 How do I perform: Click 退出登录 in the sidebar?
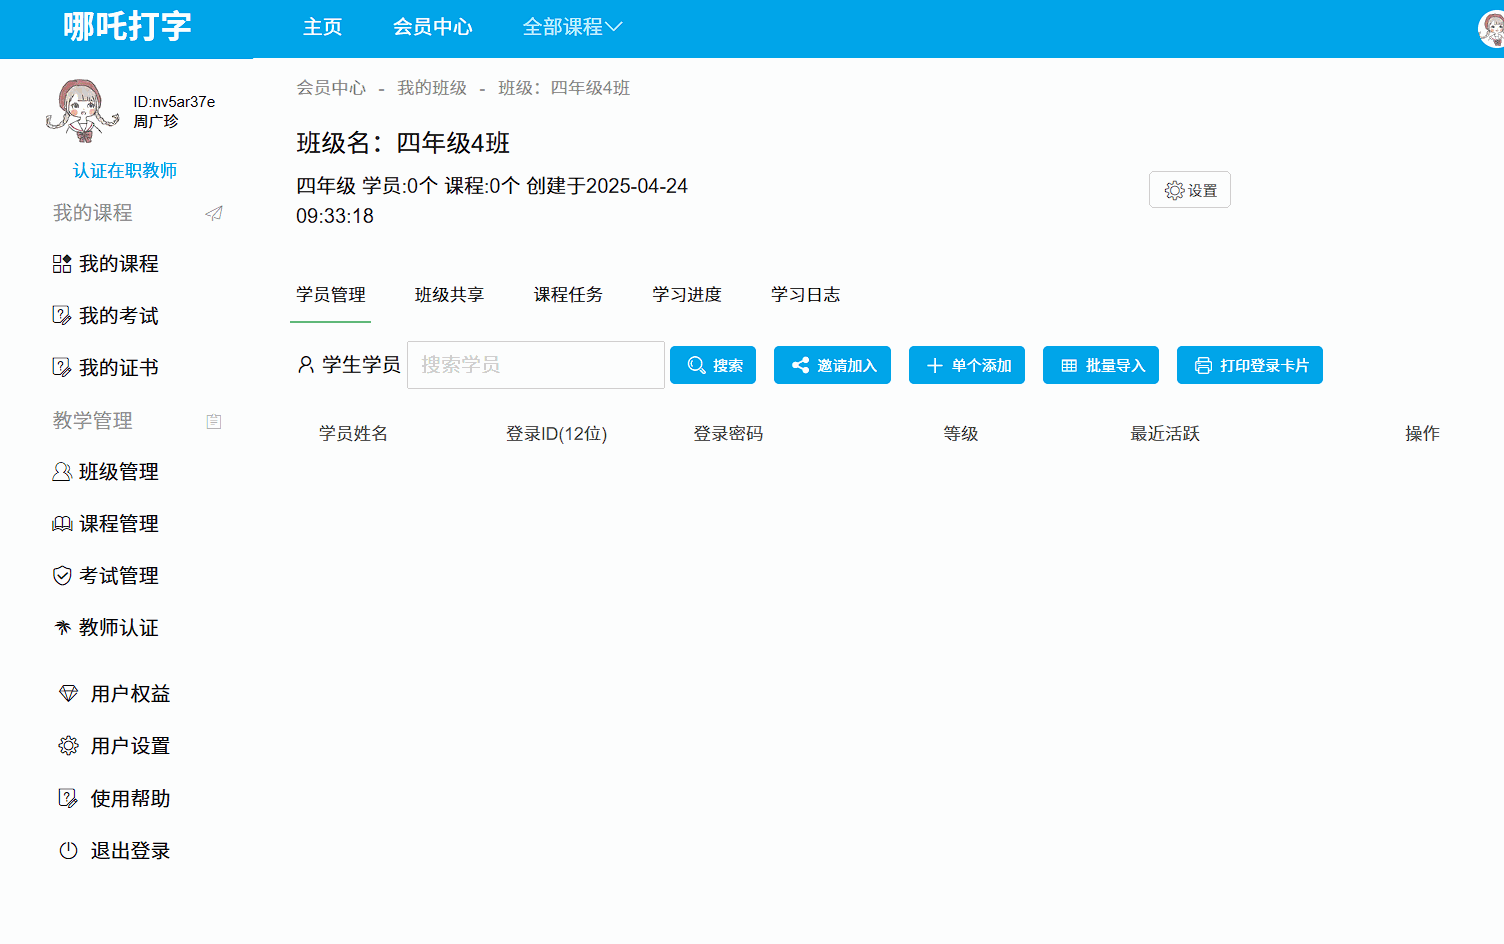tap(129, 851)
